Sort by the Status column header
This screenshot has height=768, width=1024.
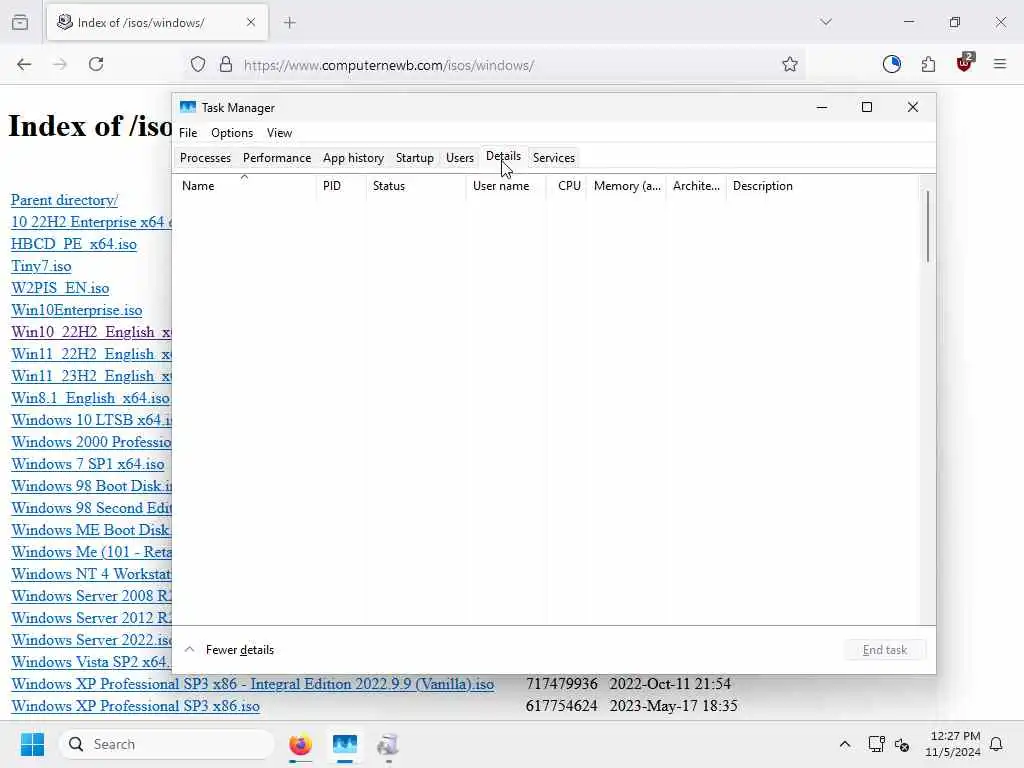point(416,185)
